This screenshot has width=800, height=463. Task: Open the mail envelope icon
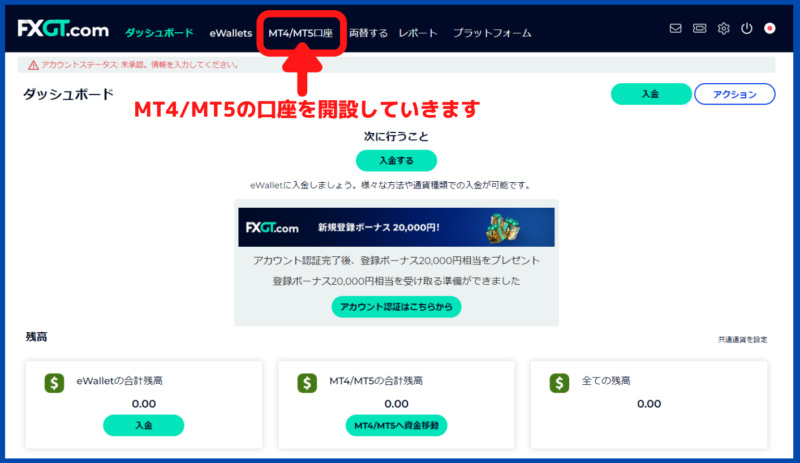click(x=675, y=29)
